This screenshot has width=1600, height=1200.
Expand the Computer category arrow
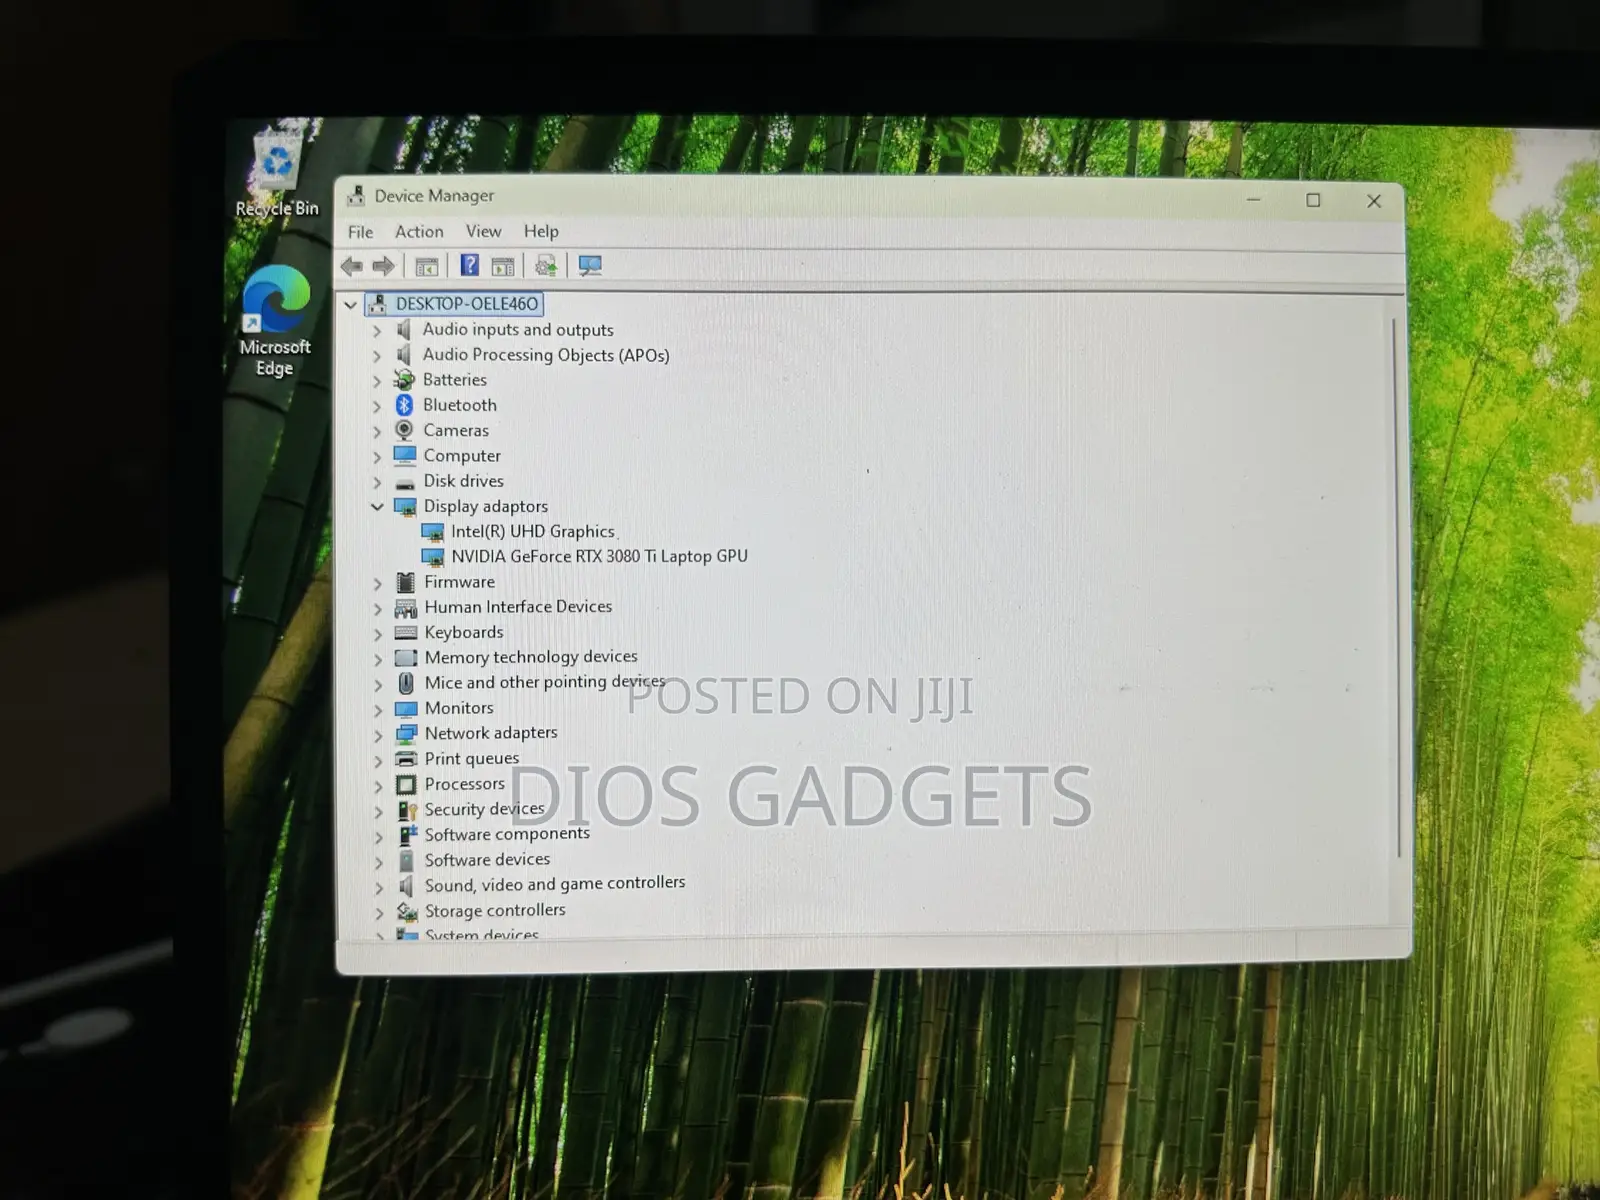[377, 457]
